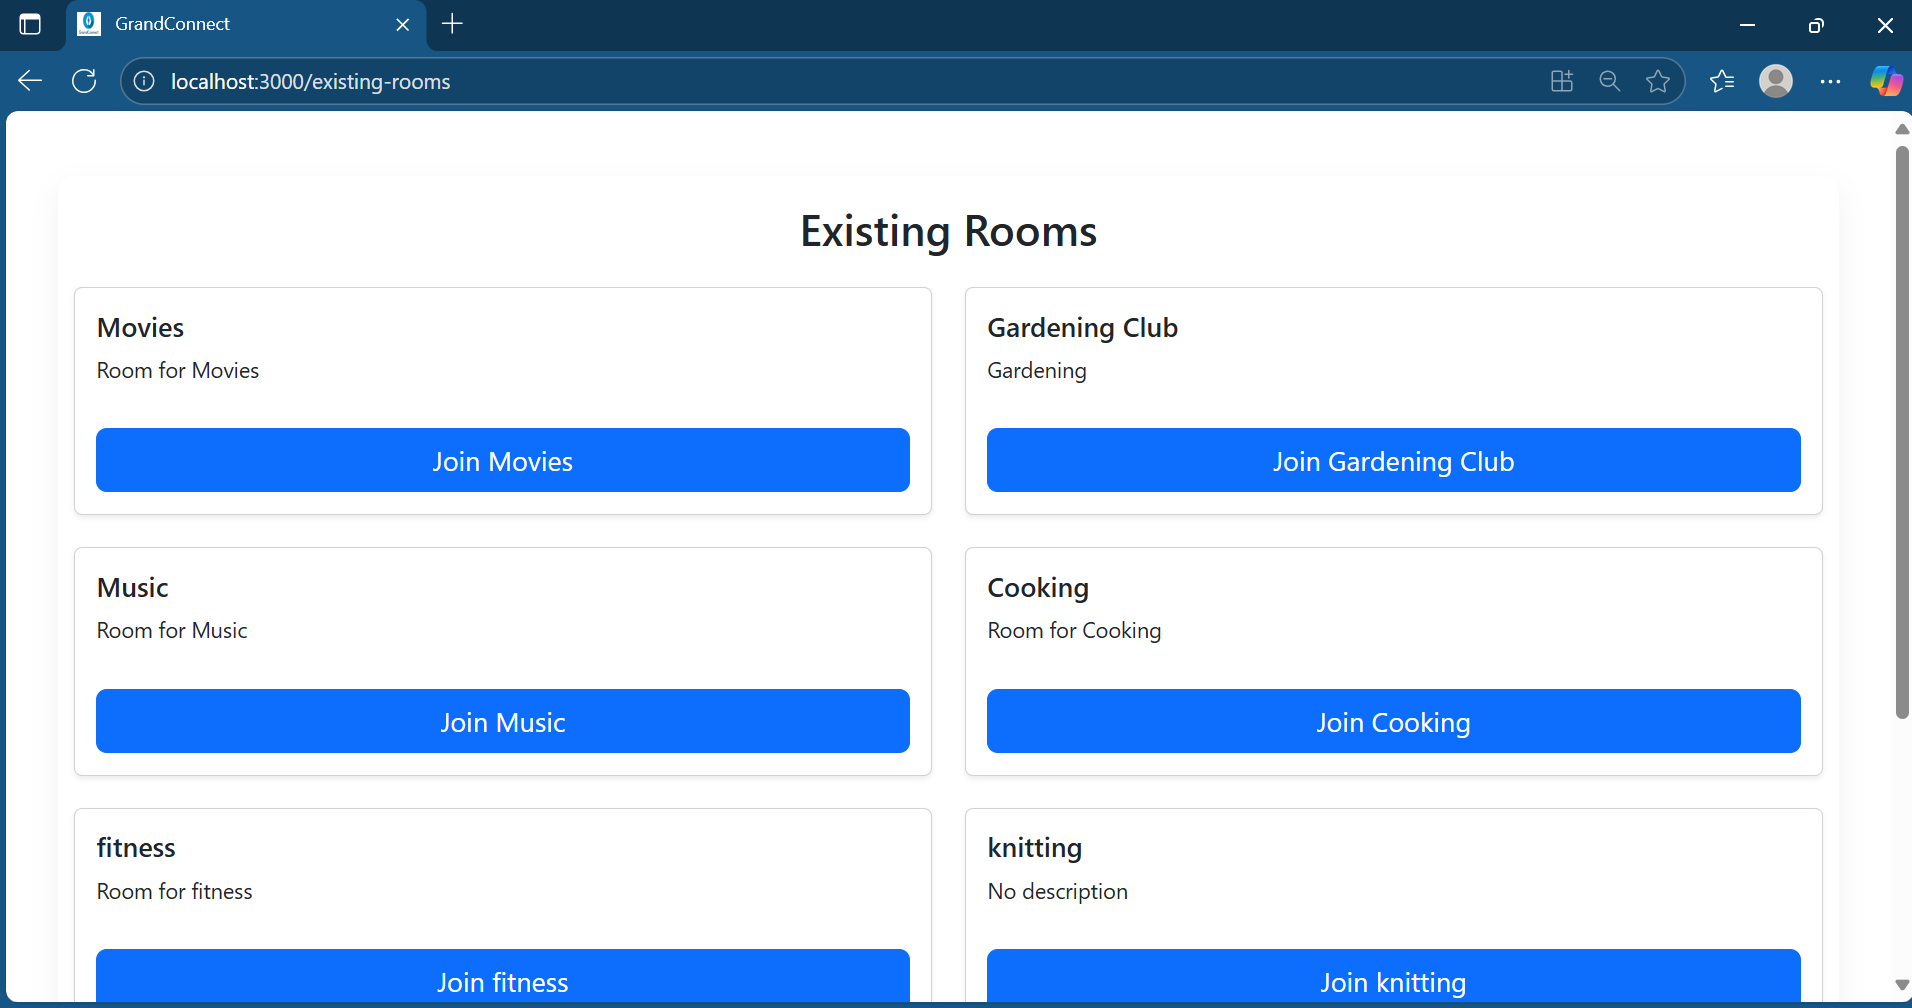This screenshot has height=1008, width=1912.
Task: Join the Cooking room
Action: point(1394,721)
